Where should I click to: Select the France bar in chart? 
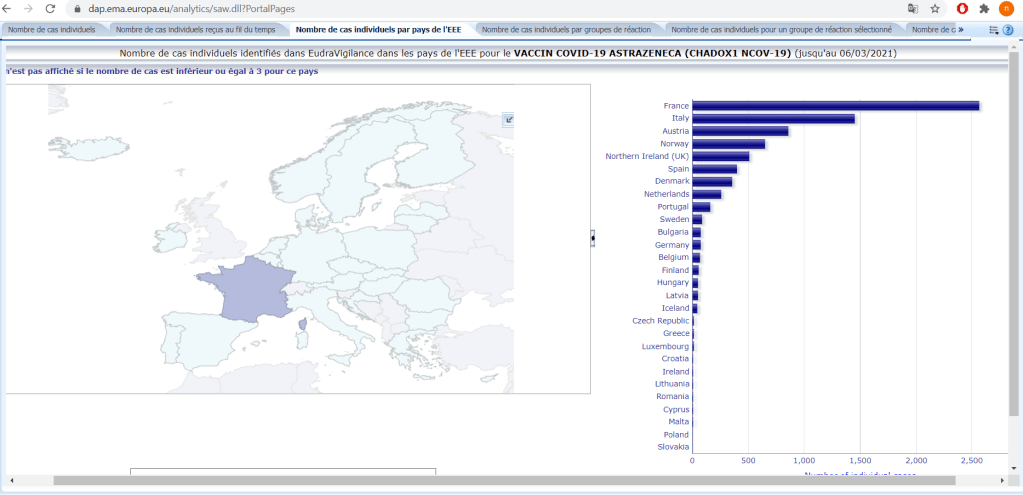(x=835, y=106)
